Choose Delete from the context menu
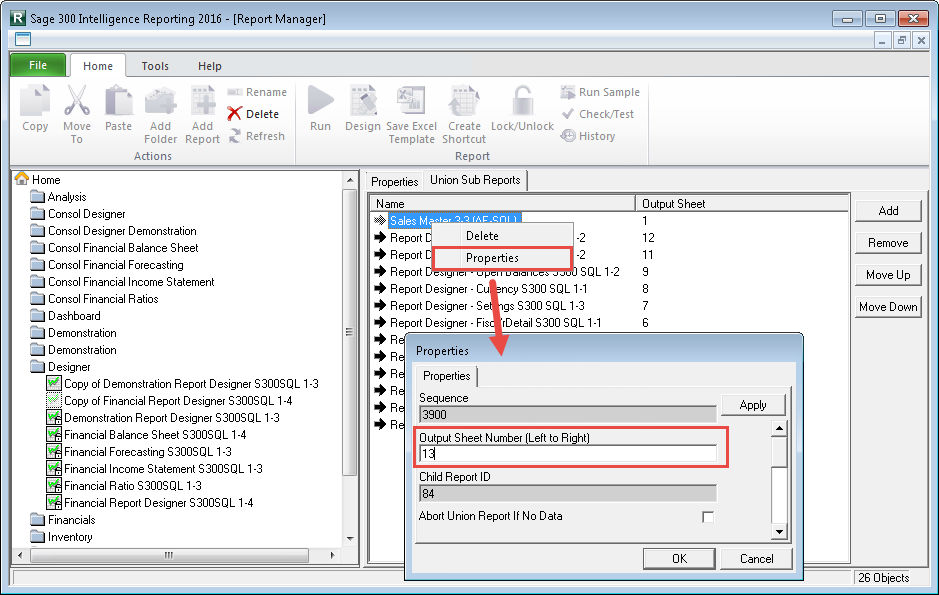 coord(502,236)
